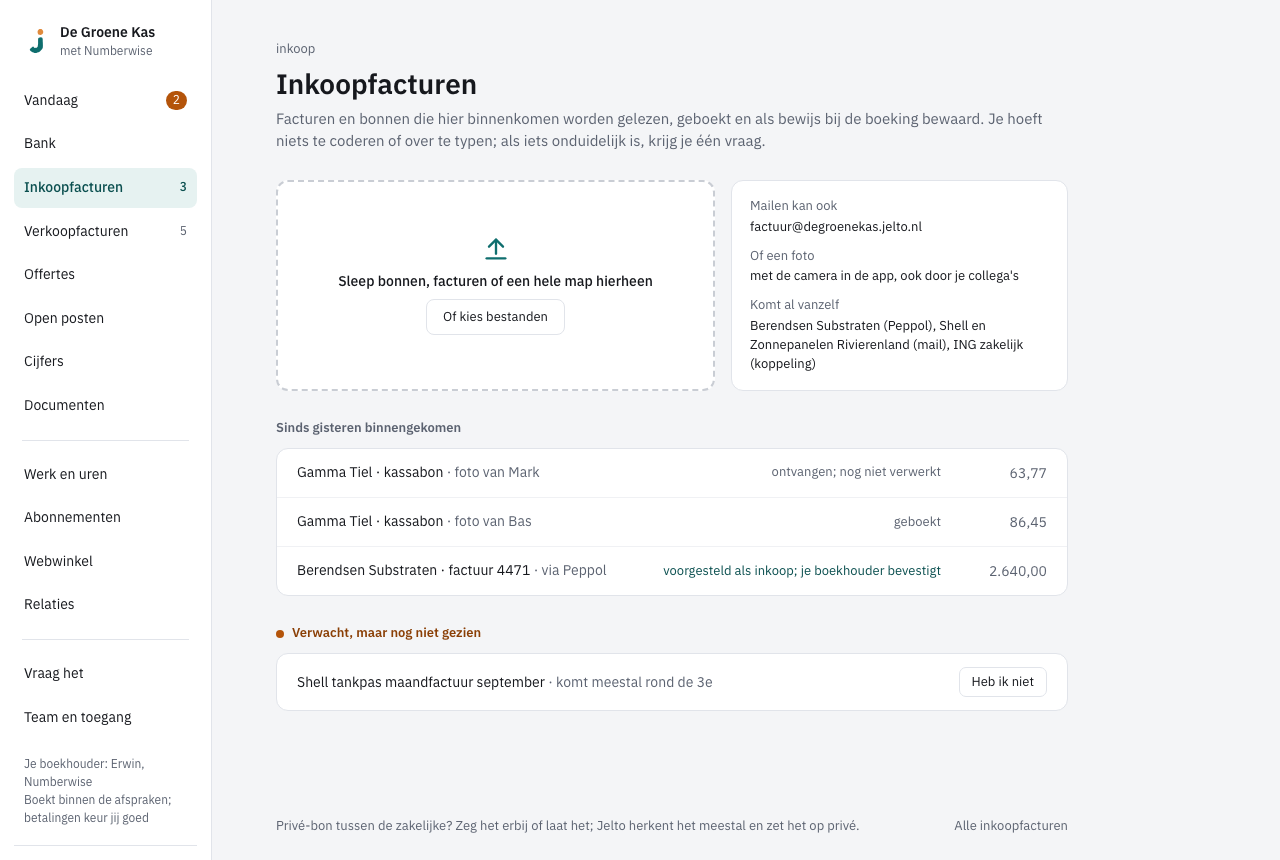
Task: Open 'Vraag het' in the sidebar
Action: click(x=105, y=673)
